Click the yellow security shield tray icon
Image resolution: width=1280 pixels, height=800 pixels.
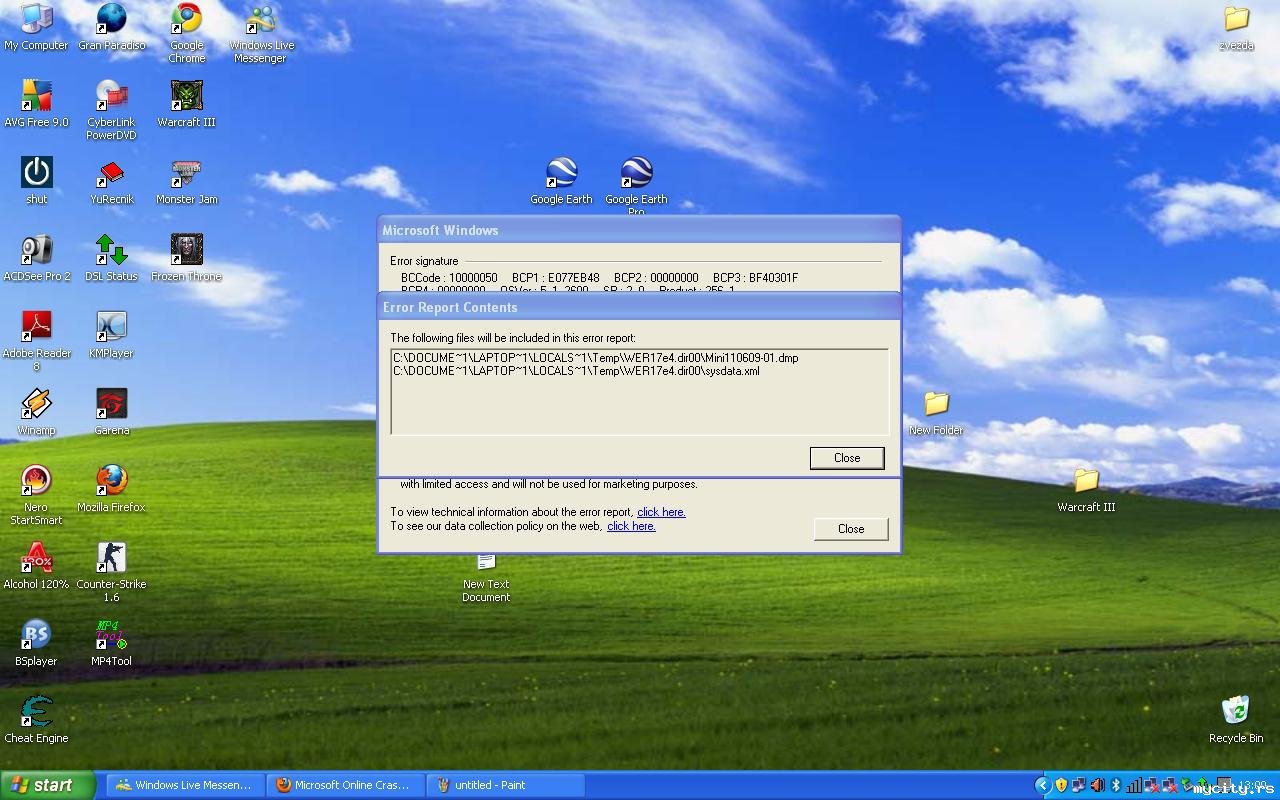tap(1061, 785)
